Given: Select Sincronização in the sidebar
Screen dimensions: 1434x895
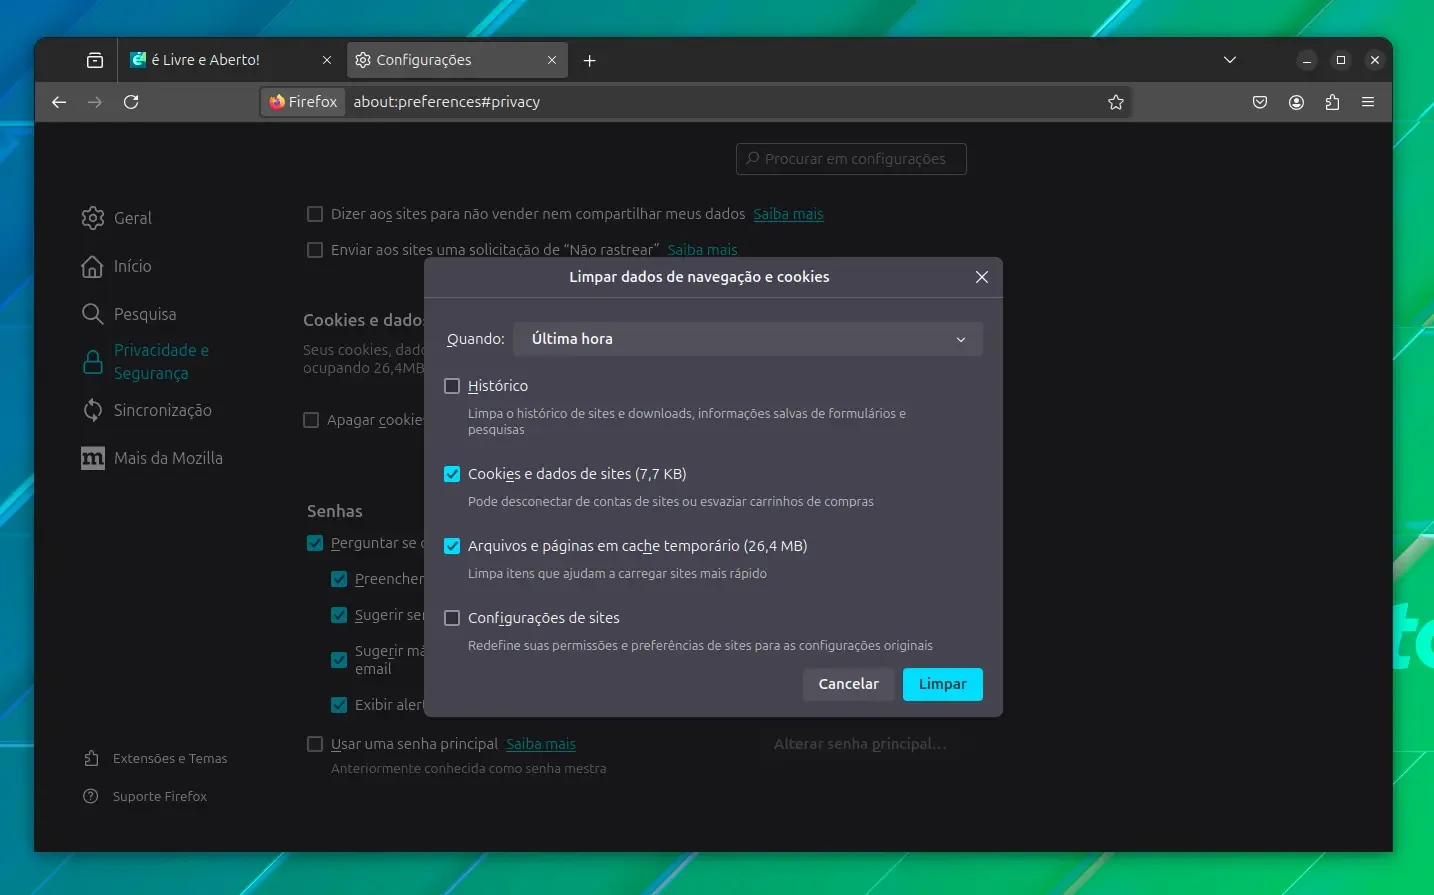Looking at the screenshot, I should [x=147, y=410].
